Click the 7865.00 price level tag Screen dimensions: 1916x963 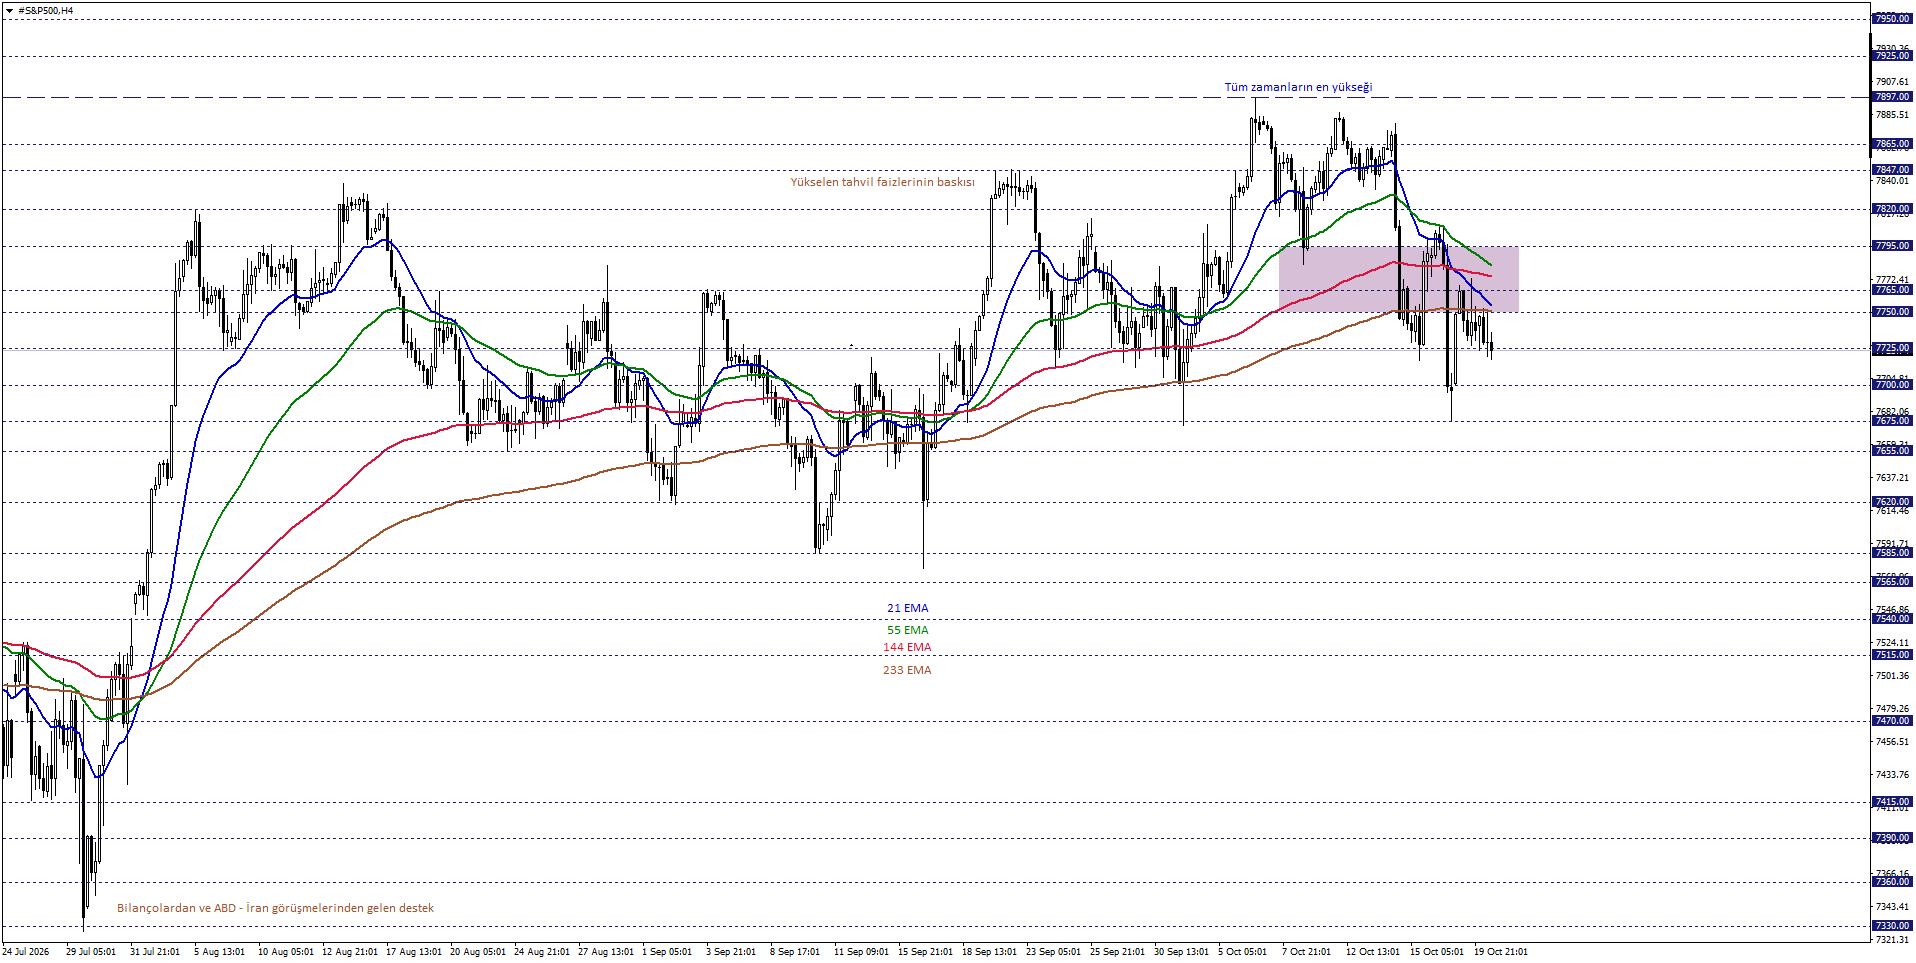[x=1892, y=144]
